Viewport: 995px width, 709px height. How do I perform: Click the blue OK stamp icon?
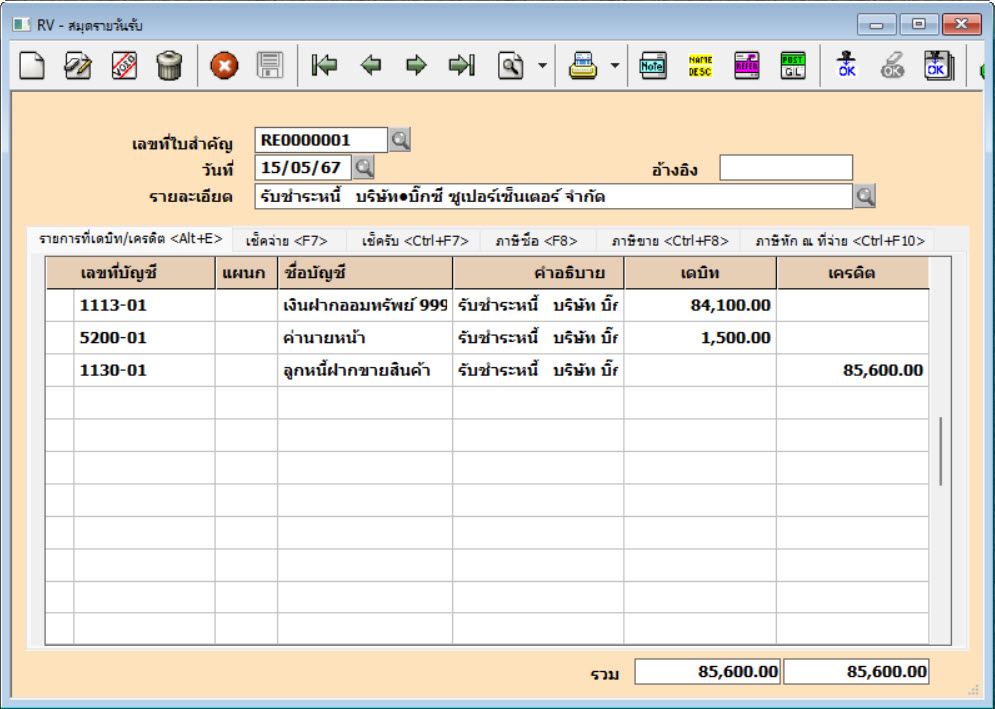point(847,65)
